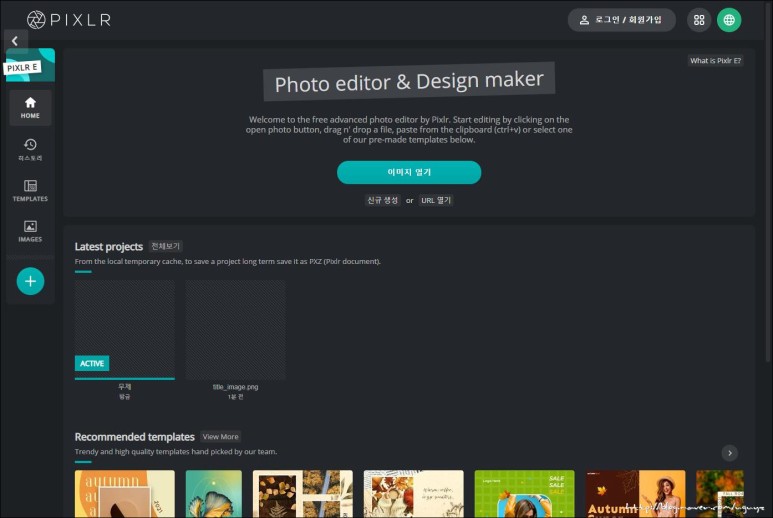The height and width of the screenshot is (518, 773).
Task: Open the login / sign-up button
Action: pyautogui.click(x=621, y=20)
